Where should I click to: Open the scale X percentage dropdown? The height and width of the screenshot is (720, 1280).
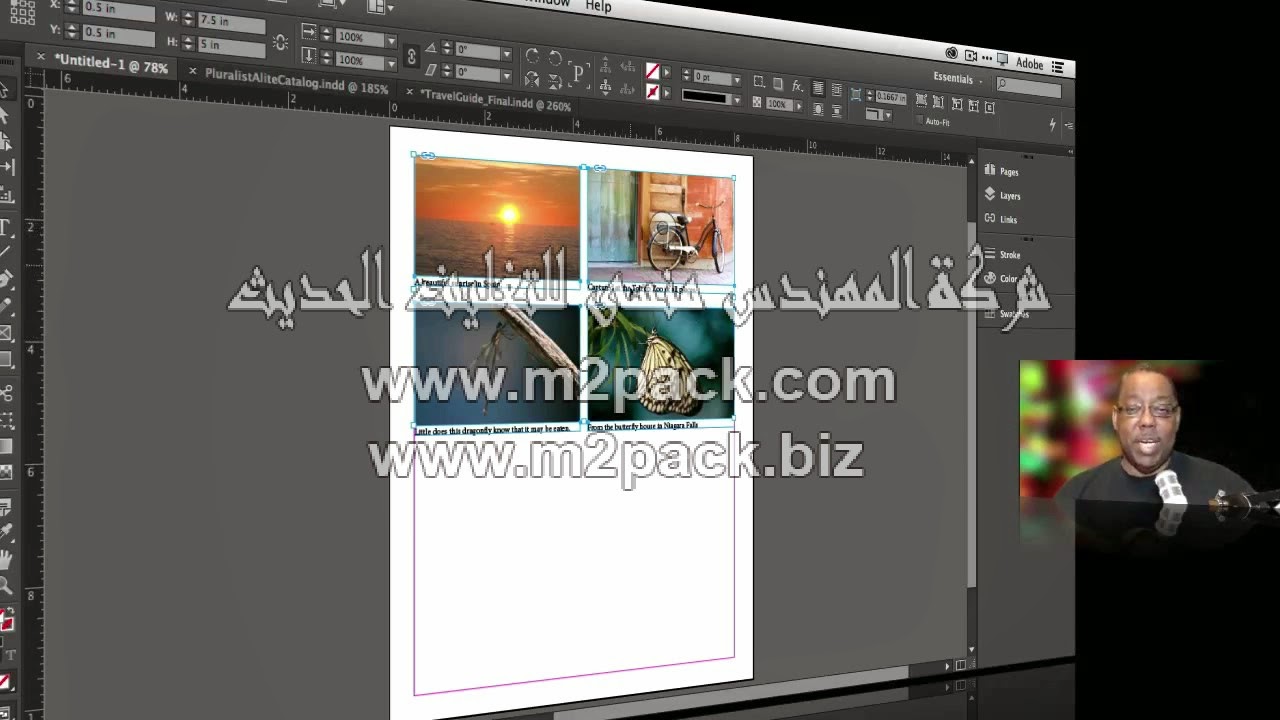click(x=391, y=39)
